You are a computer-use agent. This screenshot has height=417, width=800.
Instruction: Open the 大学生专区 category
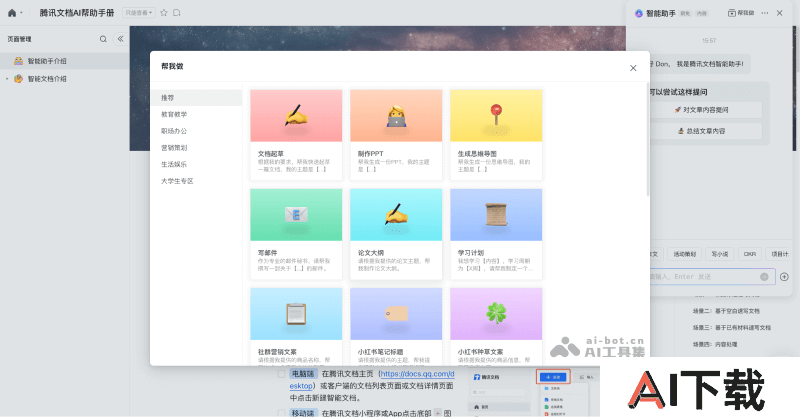tap(177, 181)
